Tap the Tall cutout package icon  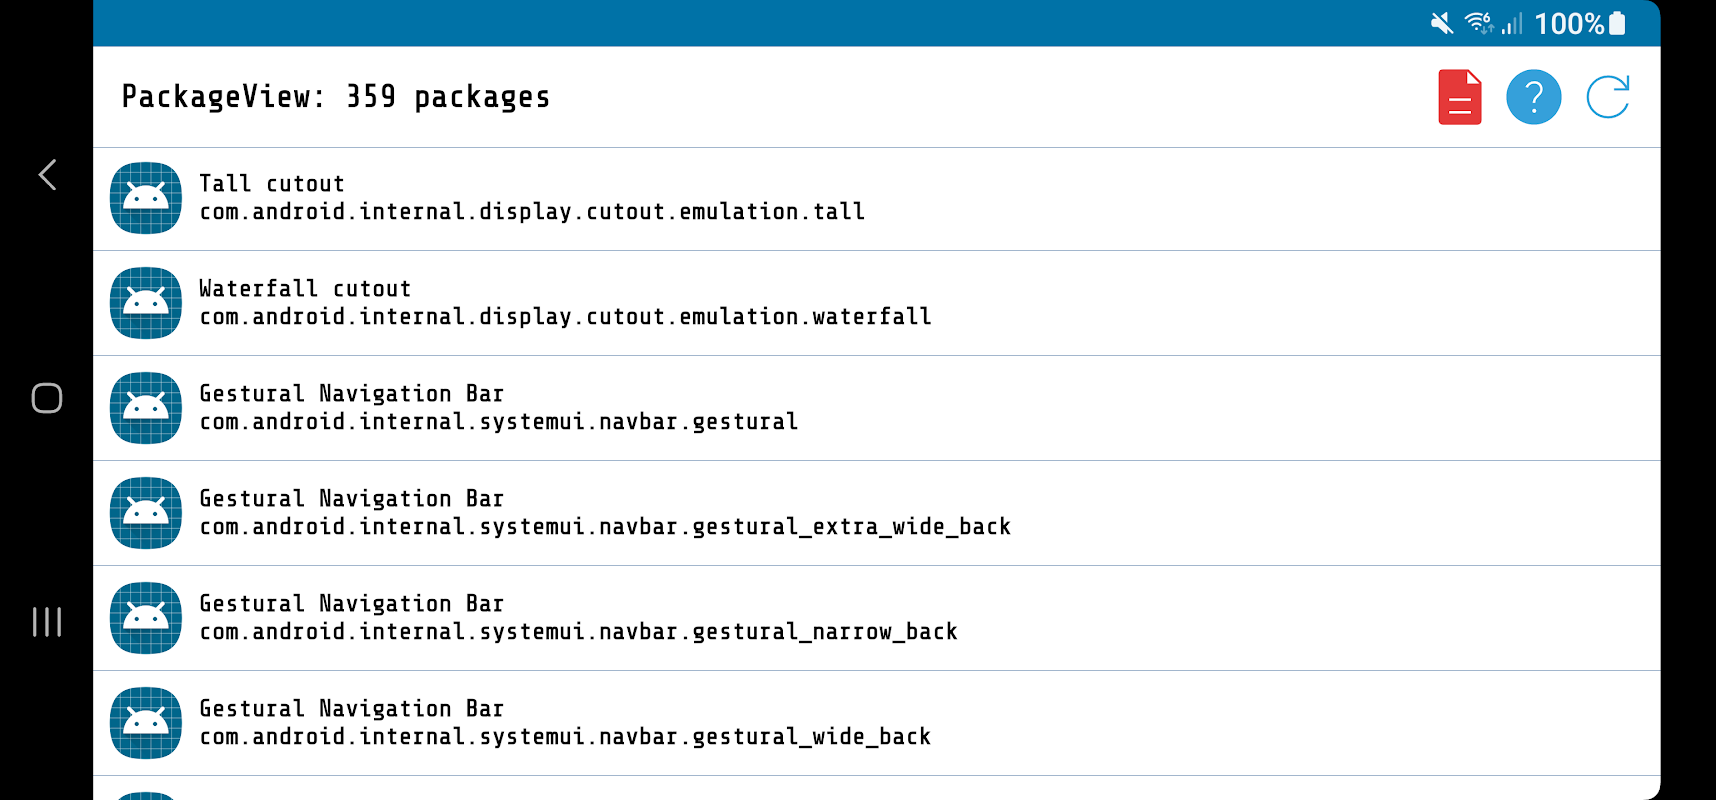tap(146, 198)
